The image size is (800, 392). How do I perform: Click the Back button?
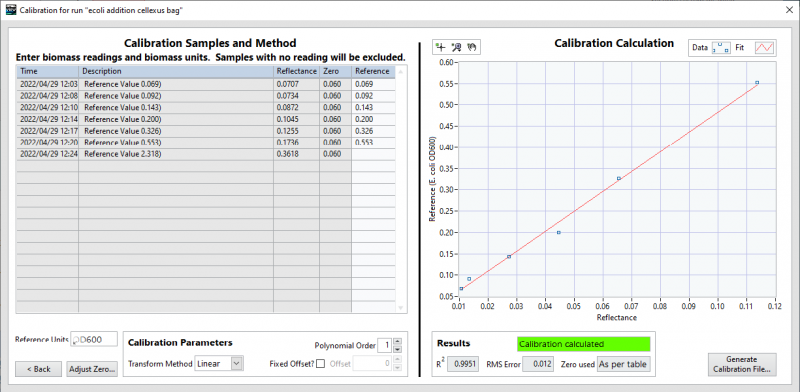click(x=38, y=369)
